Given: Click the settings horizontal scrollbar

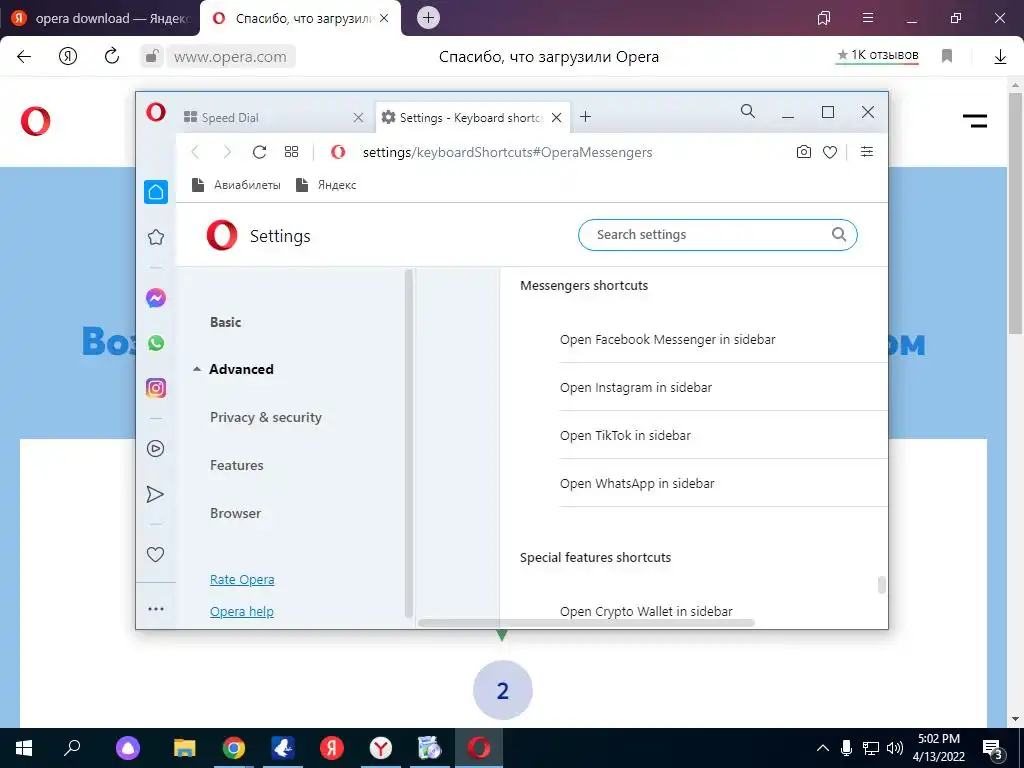Looking at the screenshot, I should pyautogui.click(x=586, y=623).
